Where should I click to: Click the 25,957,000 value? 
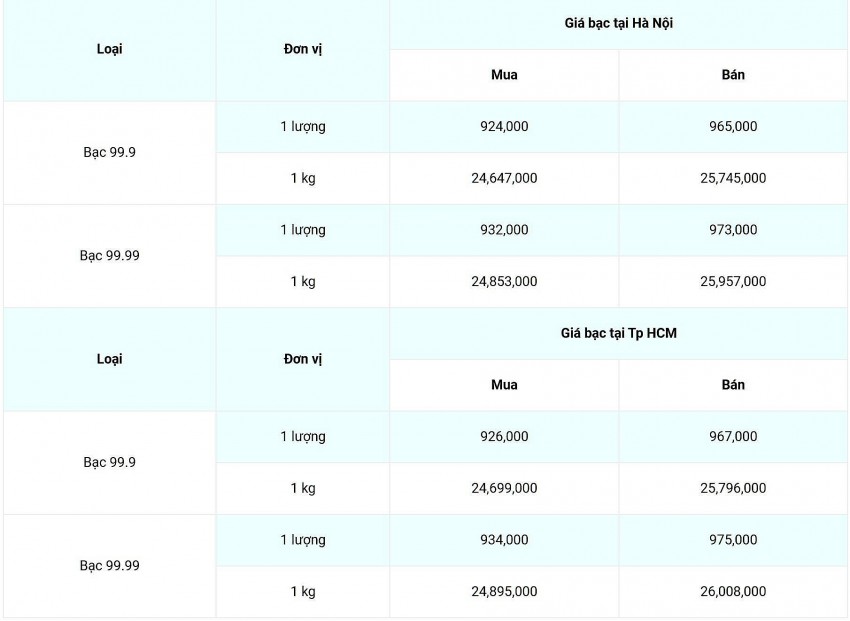point(733,282)
